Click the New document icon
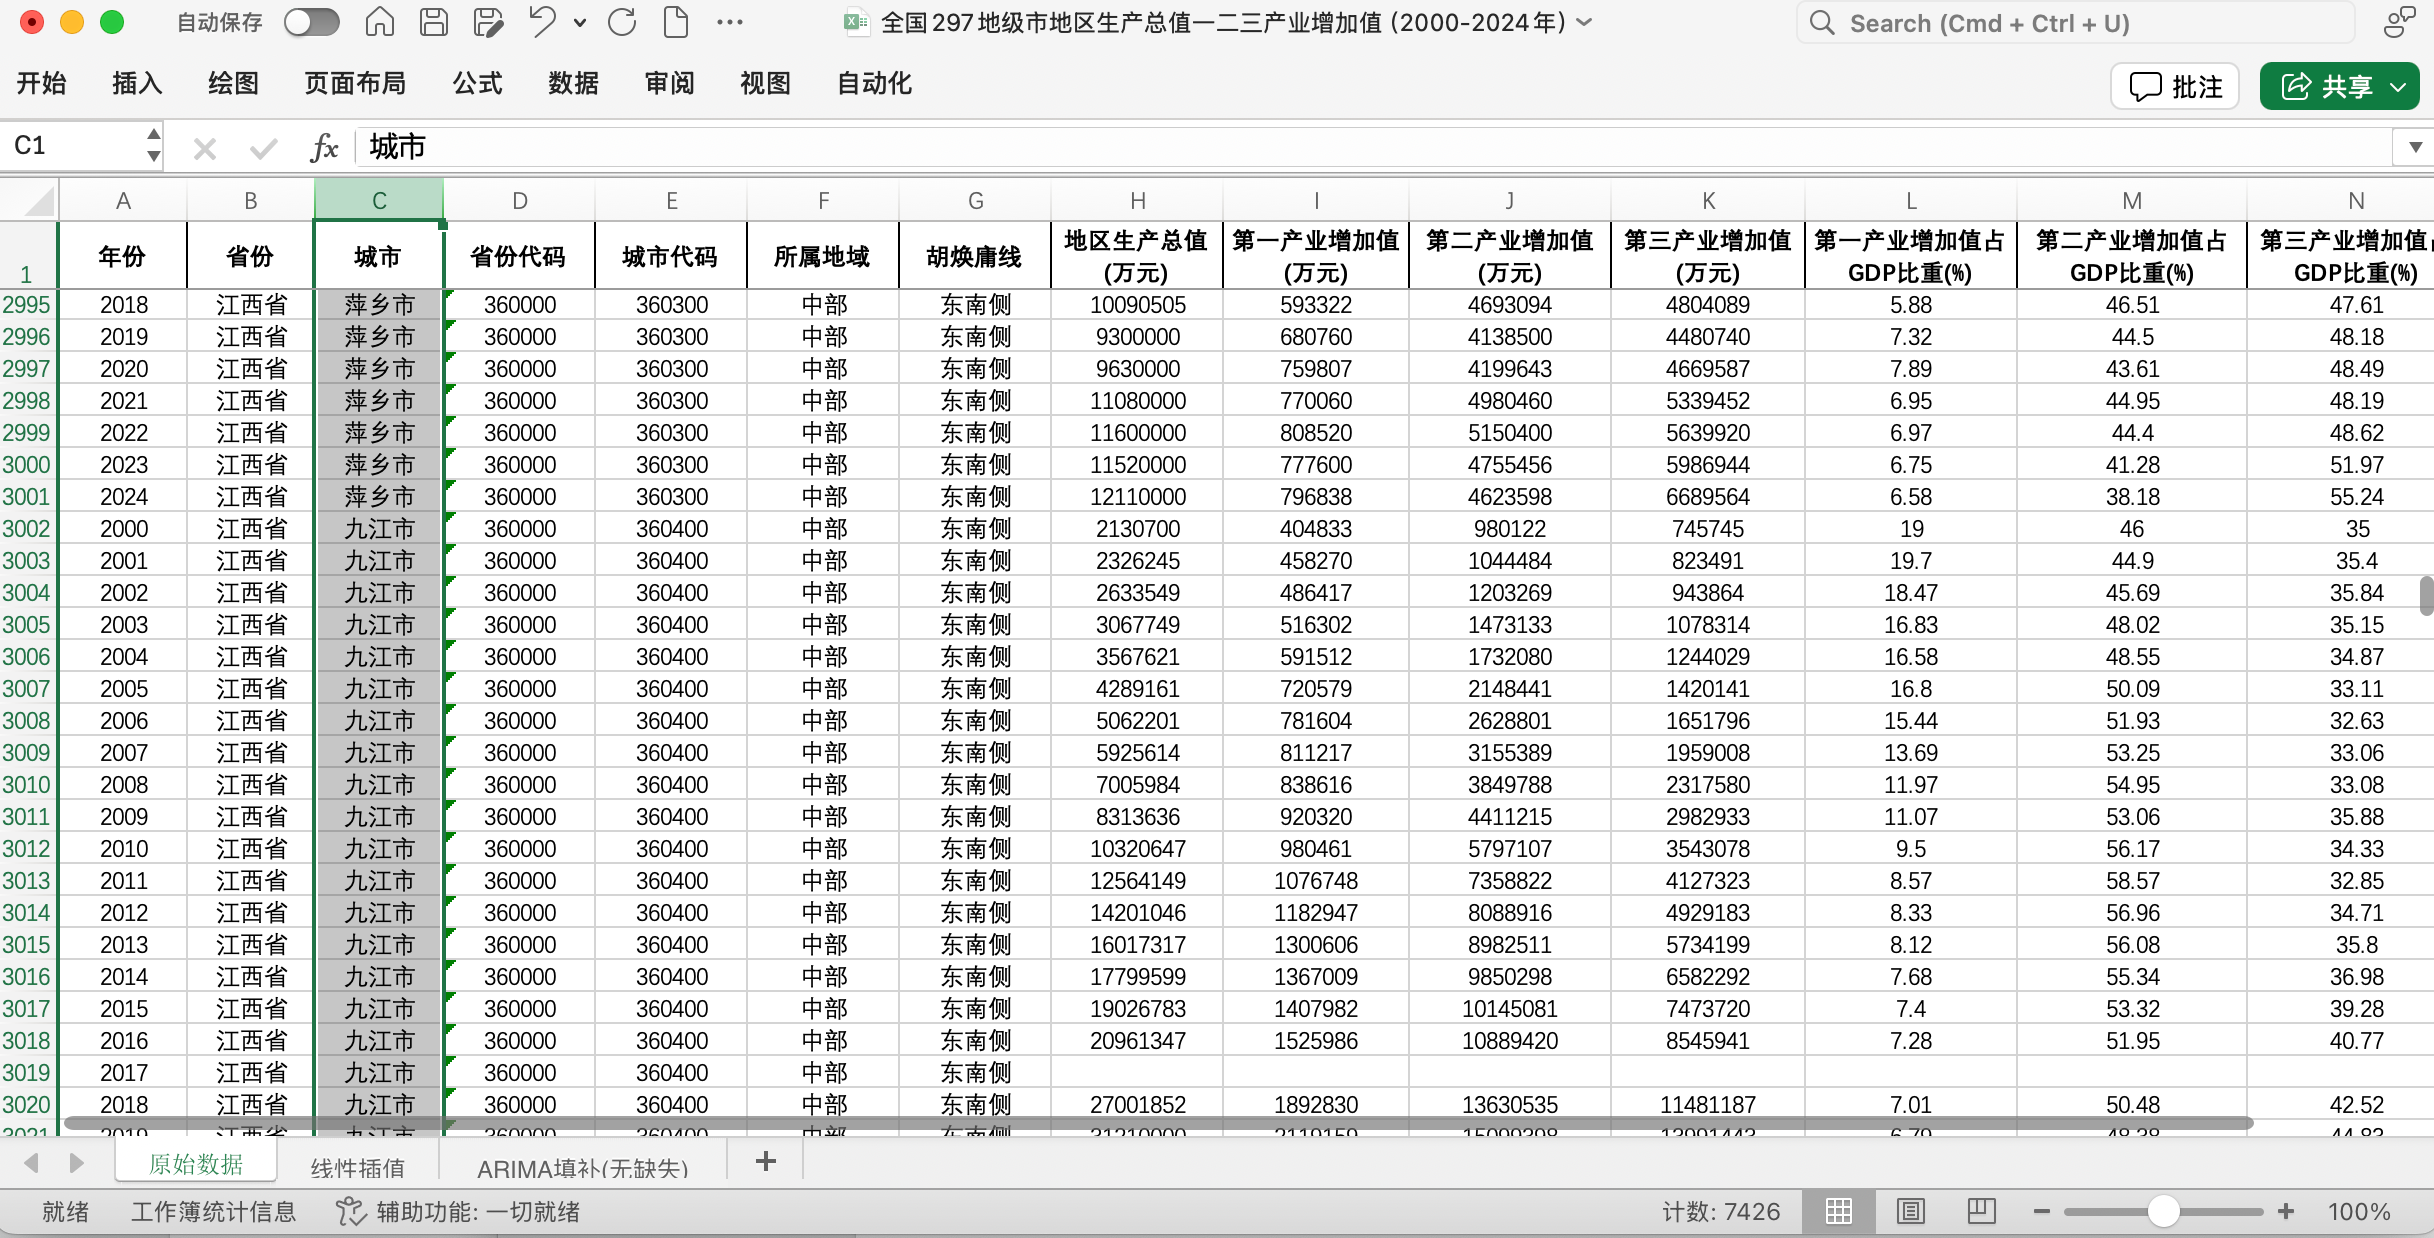 (x=676, y=22)
